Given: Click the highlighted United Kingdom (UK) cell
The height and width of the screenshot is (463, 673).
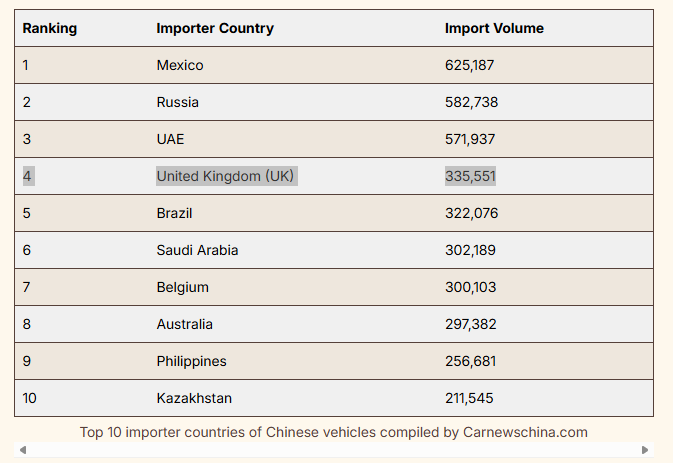Looking at the screenshot, I should point(226,176).
